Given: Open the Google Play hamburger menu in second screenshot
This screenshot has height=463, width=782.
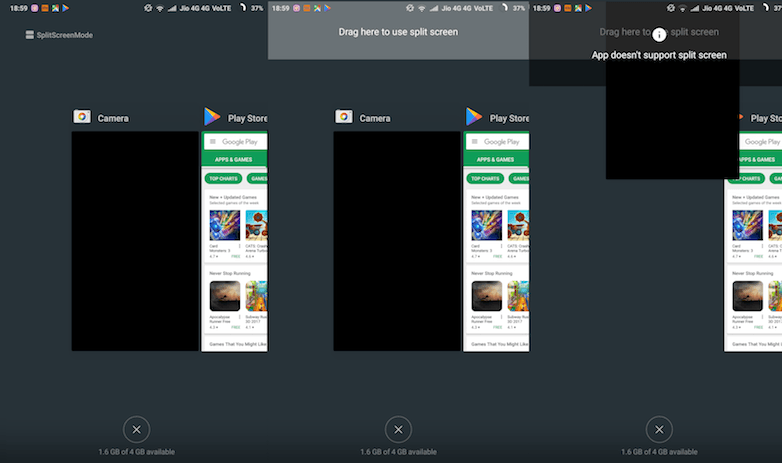Looking at the screenshot, I should click(475, 142).
